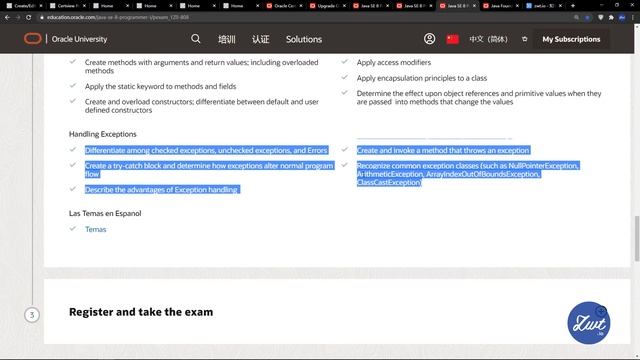Open the user account profile icon
Image resolution: width=640 pixels, height=360 pixels.
pyautogui.click(x=429, y=39)
